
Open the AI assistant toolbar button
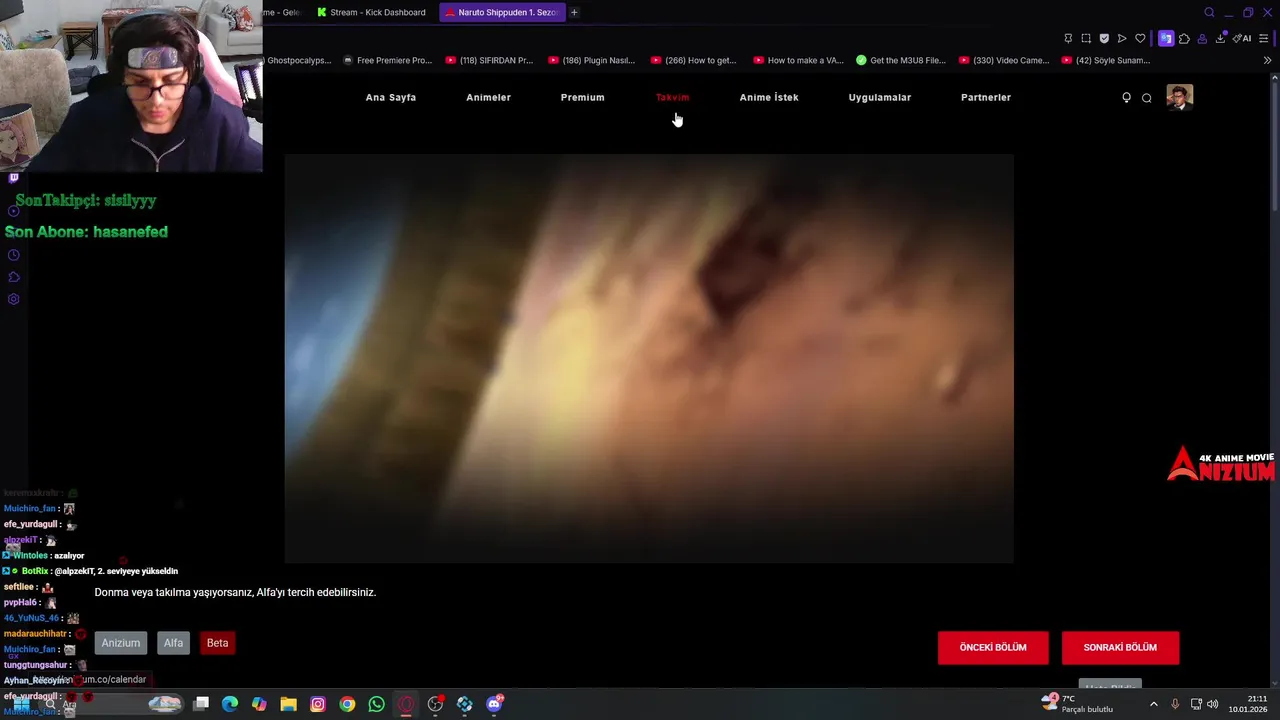click(1243, 39)
